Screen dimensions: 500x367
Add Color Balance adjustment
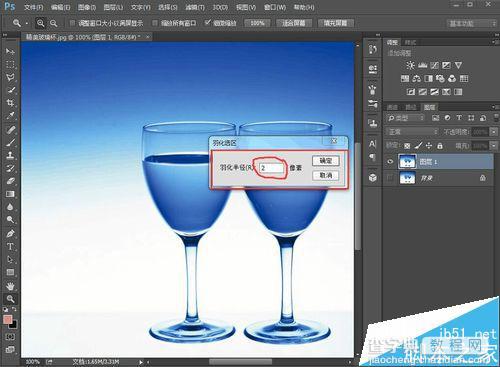417,79
